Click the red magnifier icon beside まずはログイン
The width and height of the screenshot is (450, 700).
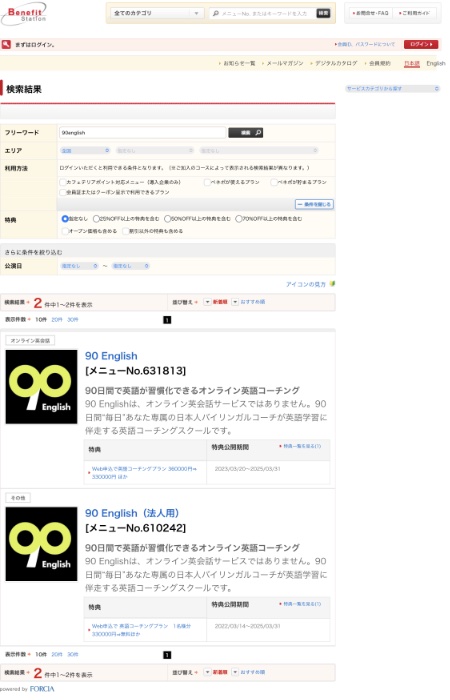[6, 44]
